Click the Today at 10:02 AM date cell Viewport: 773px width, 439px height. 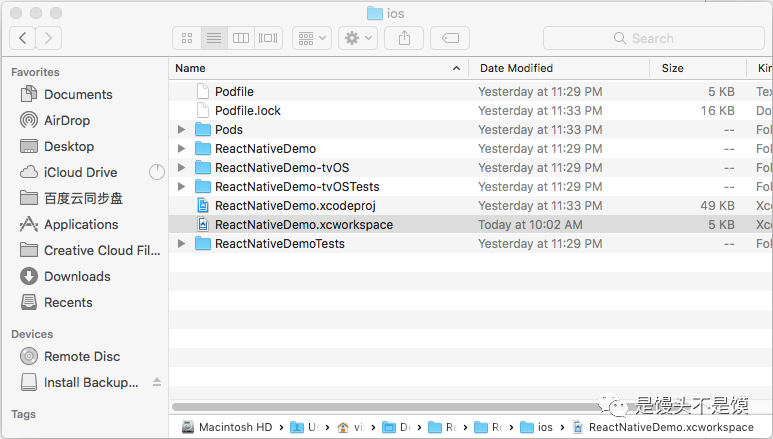[530, 224]
